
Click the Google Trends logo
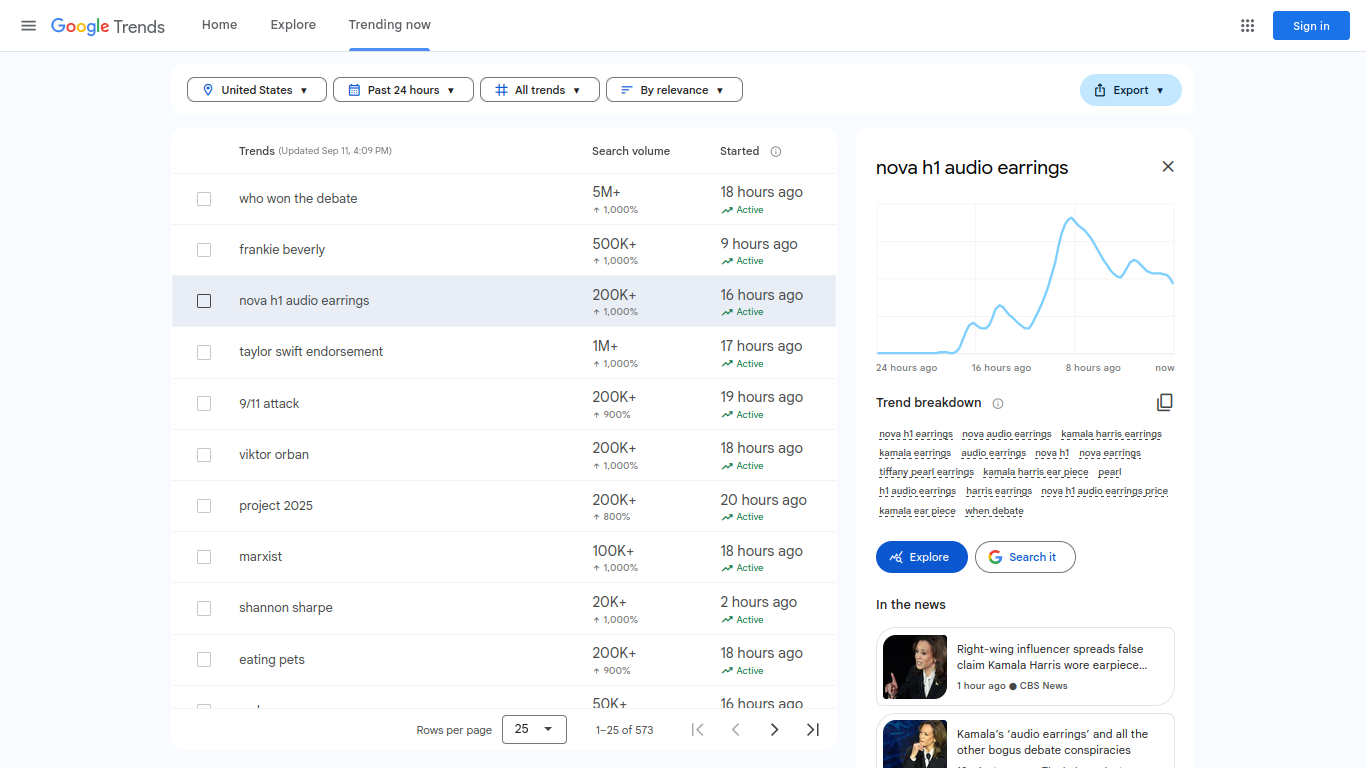108,26
